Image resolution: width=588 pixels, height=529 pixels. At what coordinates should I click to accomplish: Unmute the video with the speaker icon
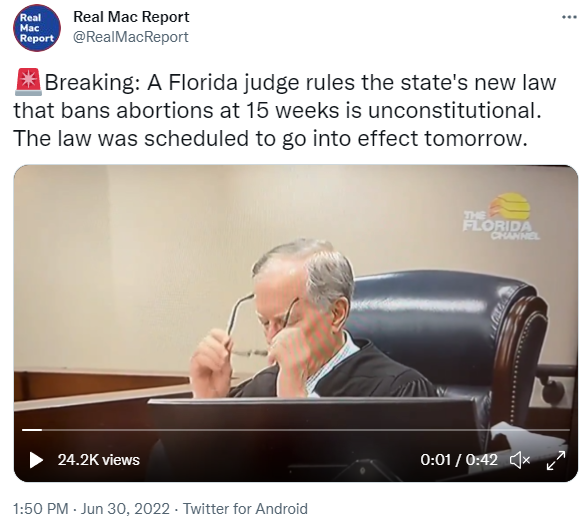coord(520,460)
